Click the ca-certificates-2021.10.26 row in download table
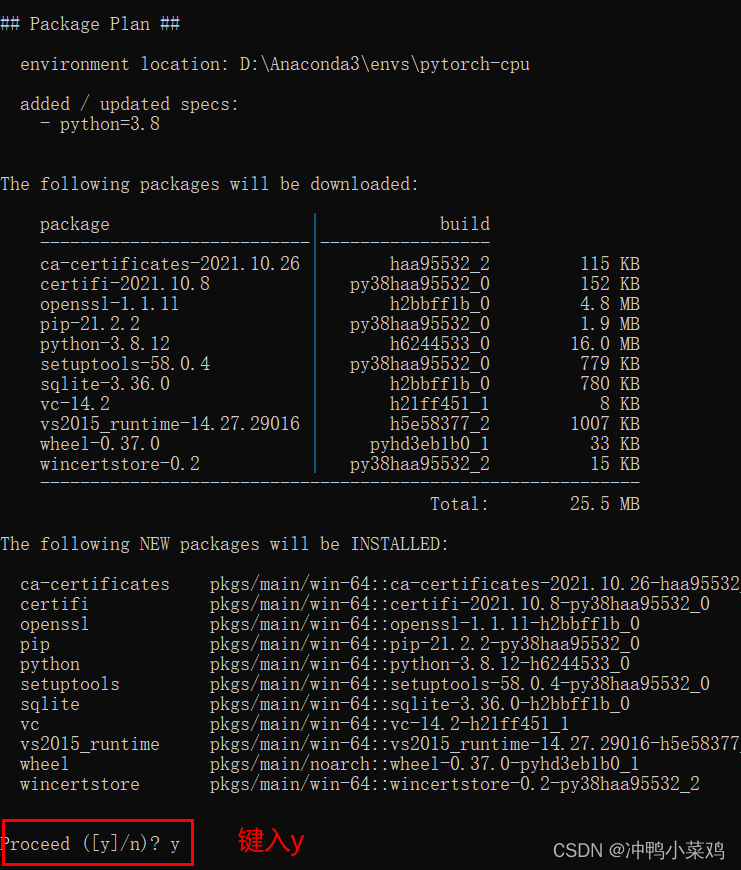Viewport: 741px width, 870px height. tap(339, 264)
